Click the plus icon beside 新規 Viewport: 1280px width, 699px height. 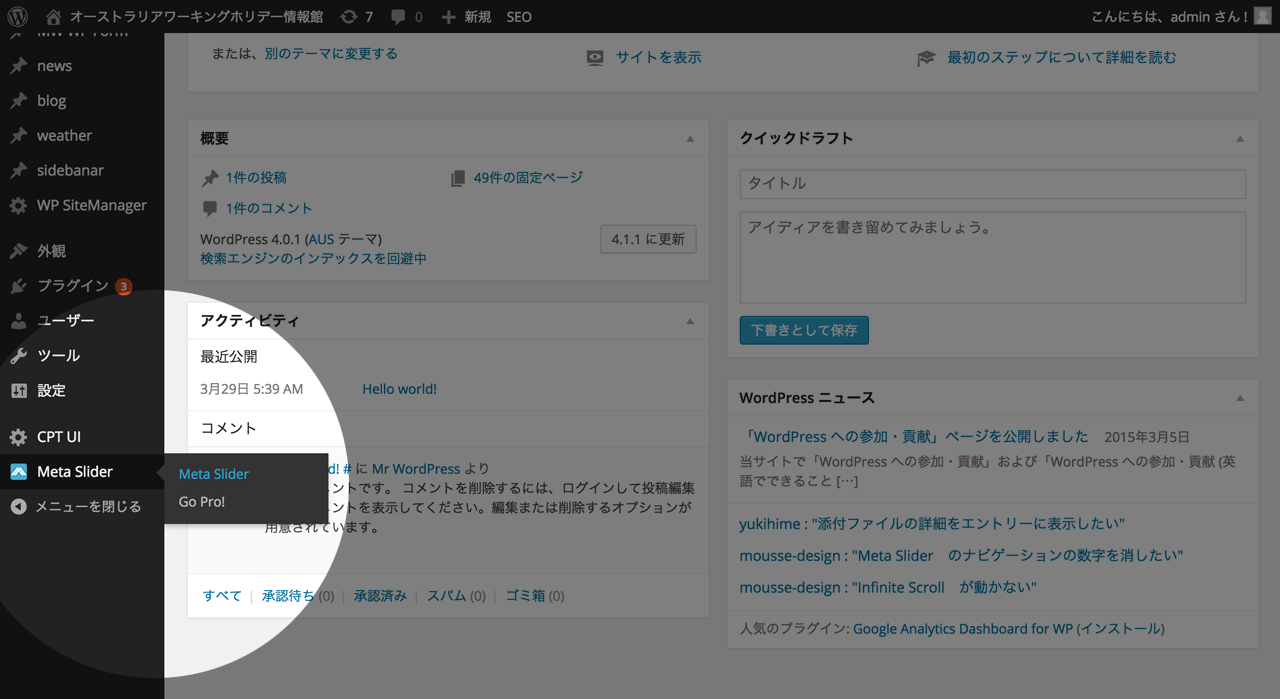(448, 17)
